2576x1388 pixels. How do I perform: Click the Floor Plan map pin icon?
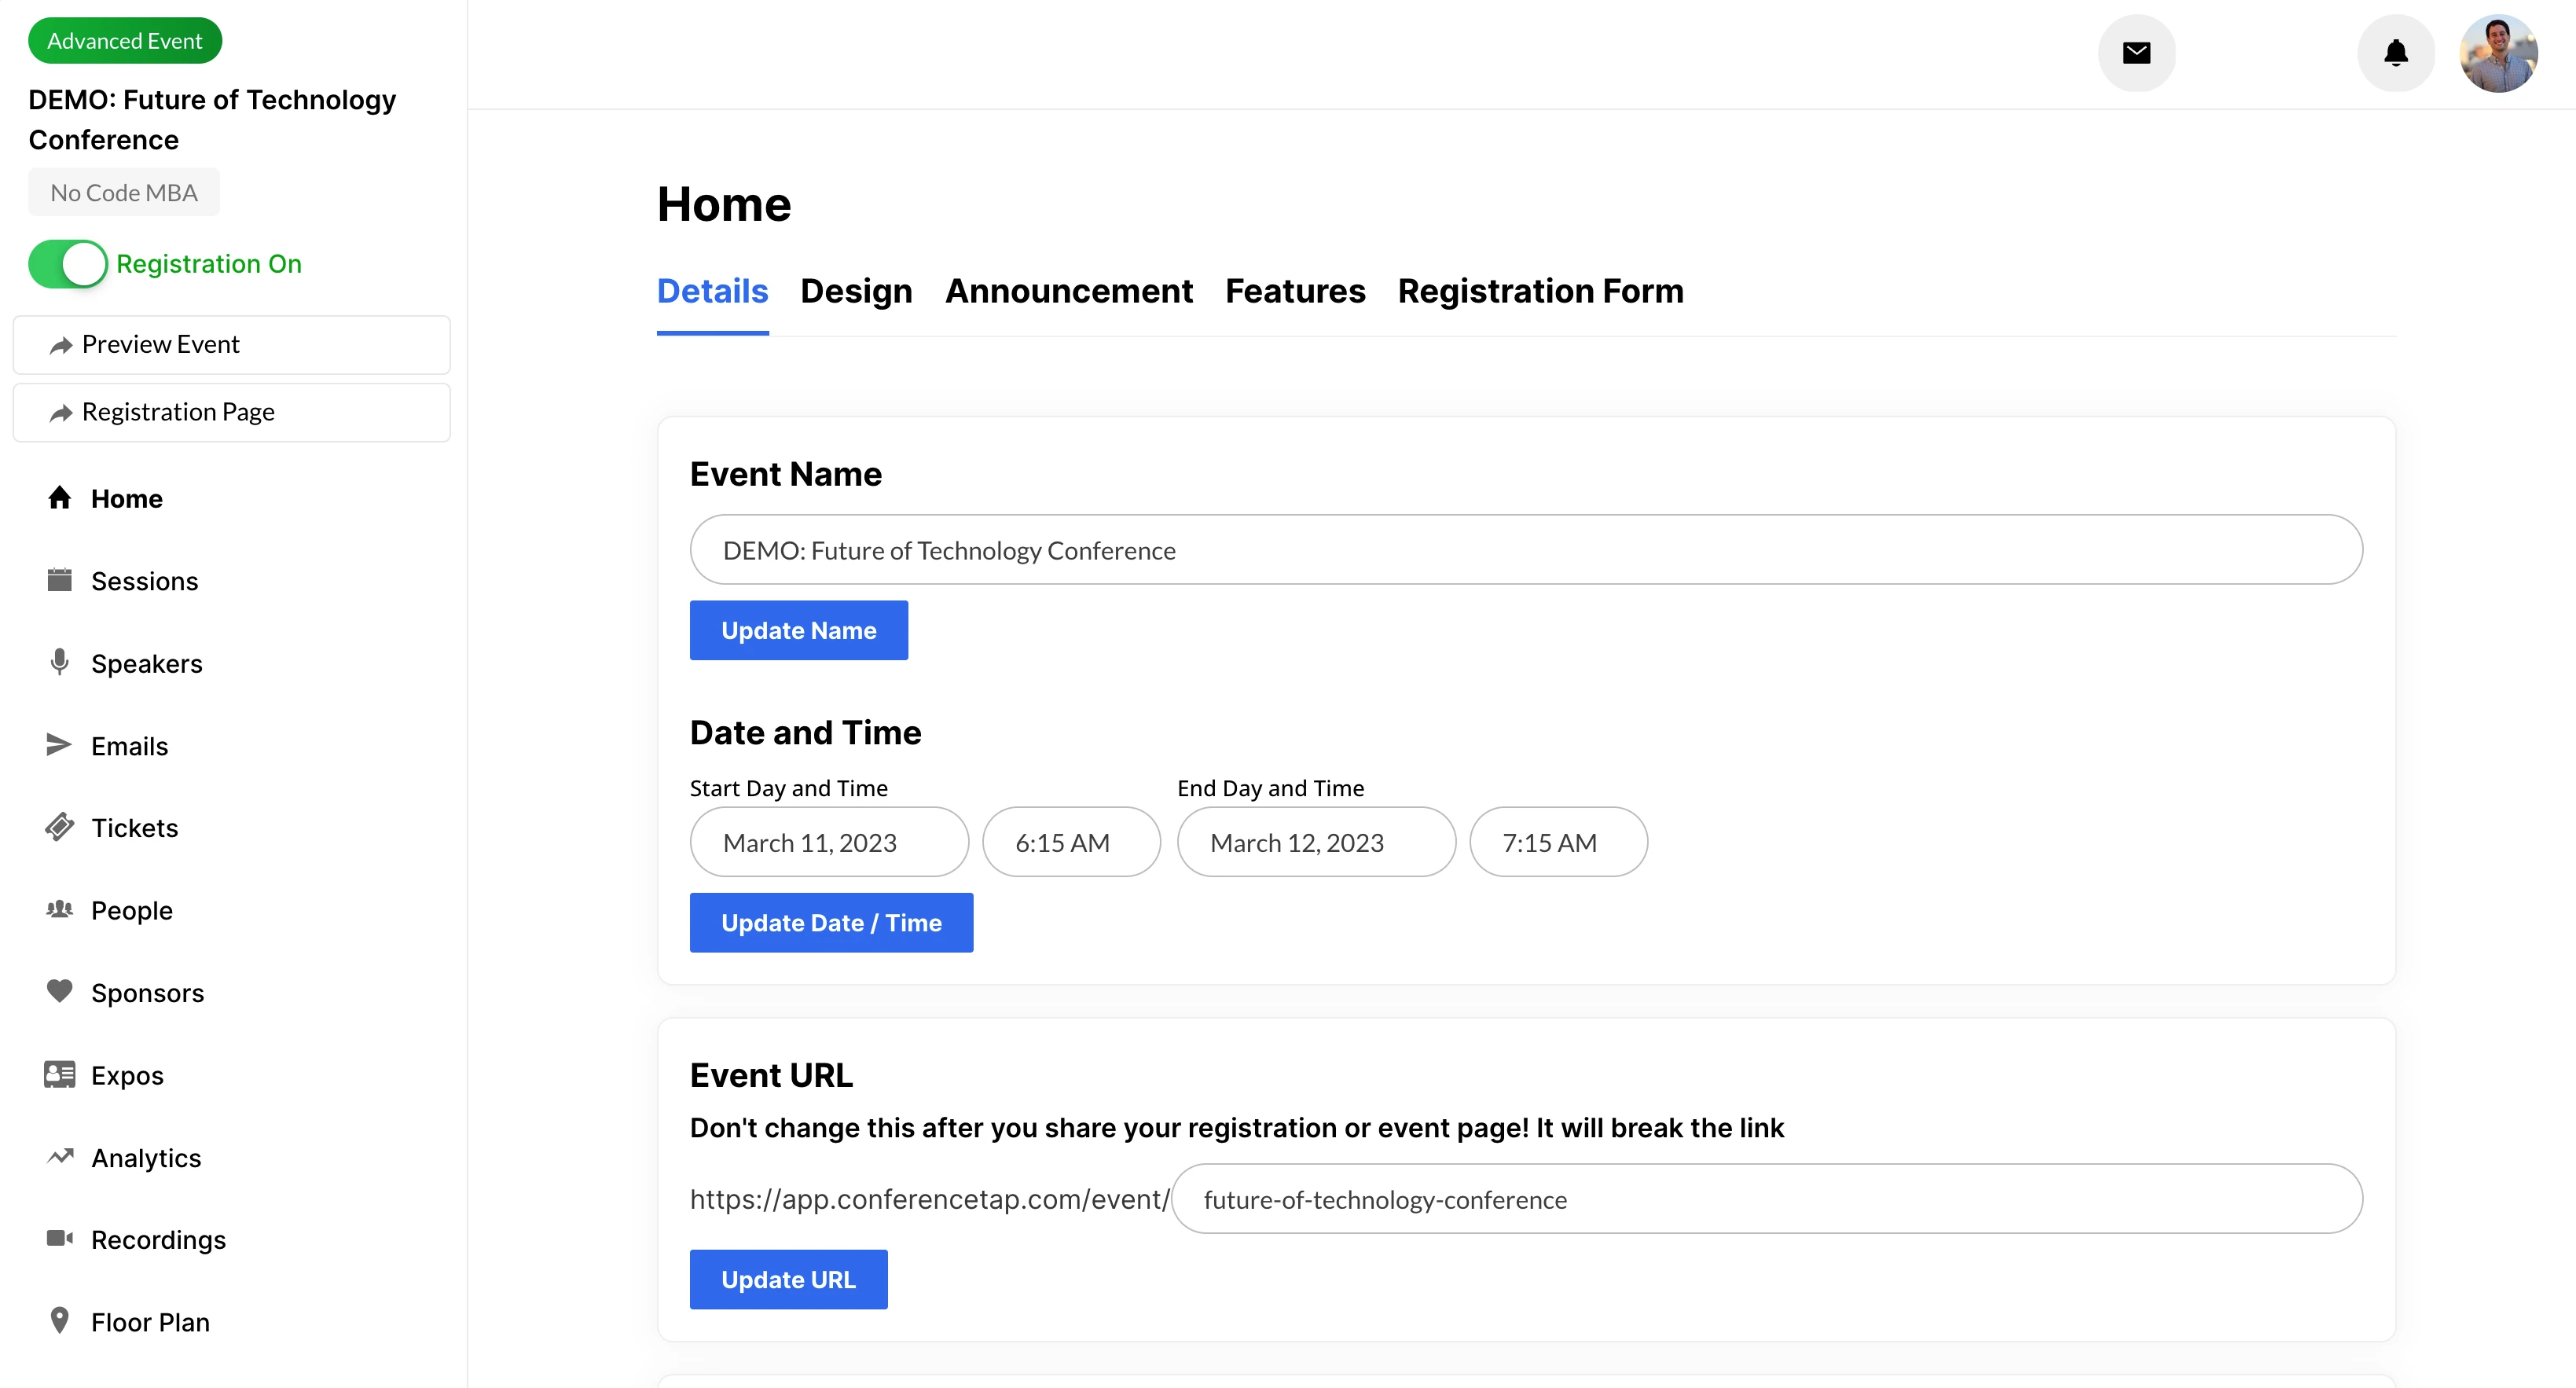[59, 1321]
